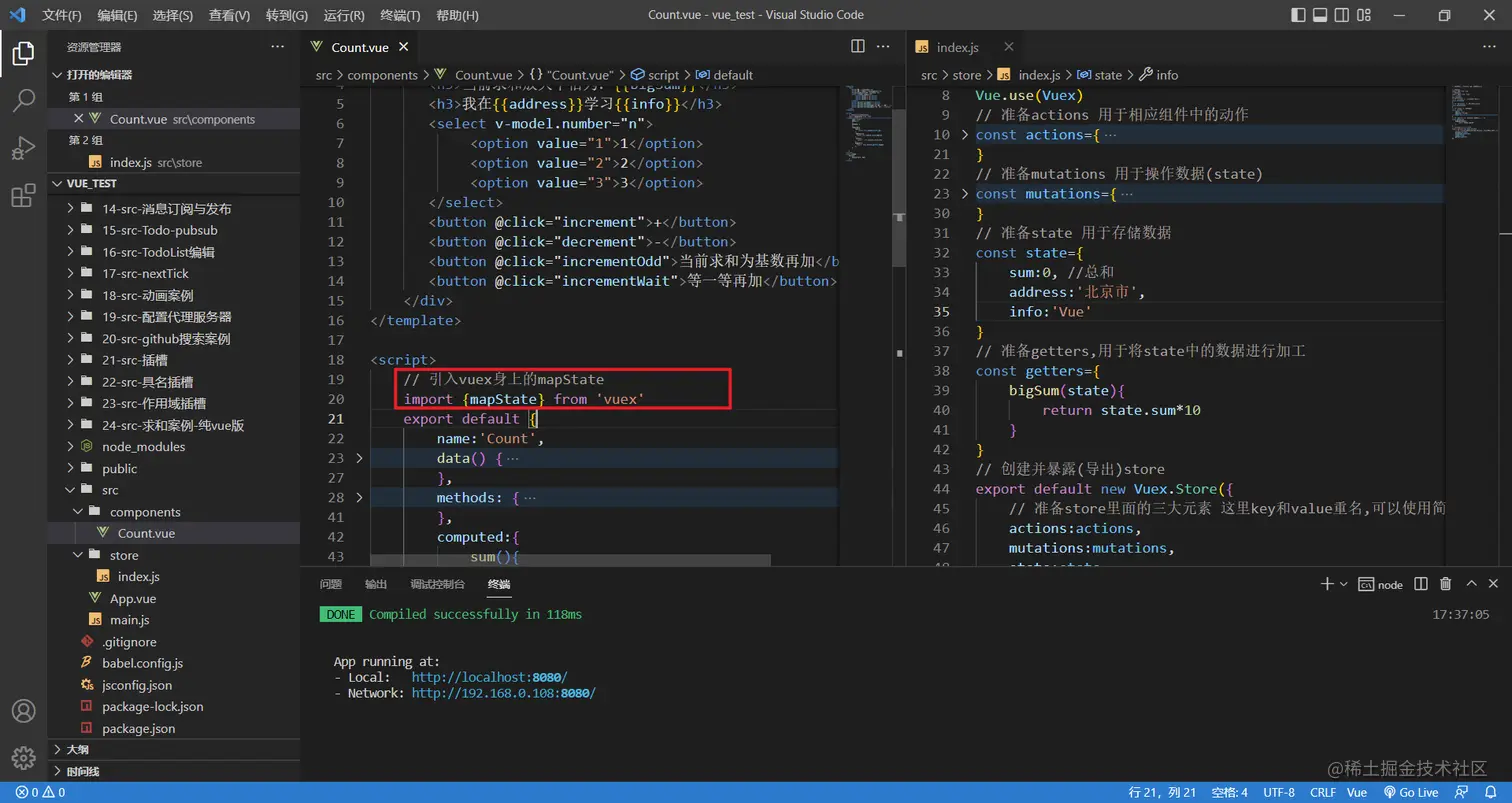Switch to the 输出 panel tab
The height and width of the screenshot is (803, 1512).
pos(376,584)
